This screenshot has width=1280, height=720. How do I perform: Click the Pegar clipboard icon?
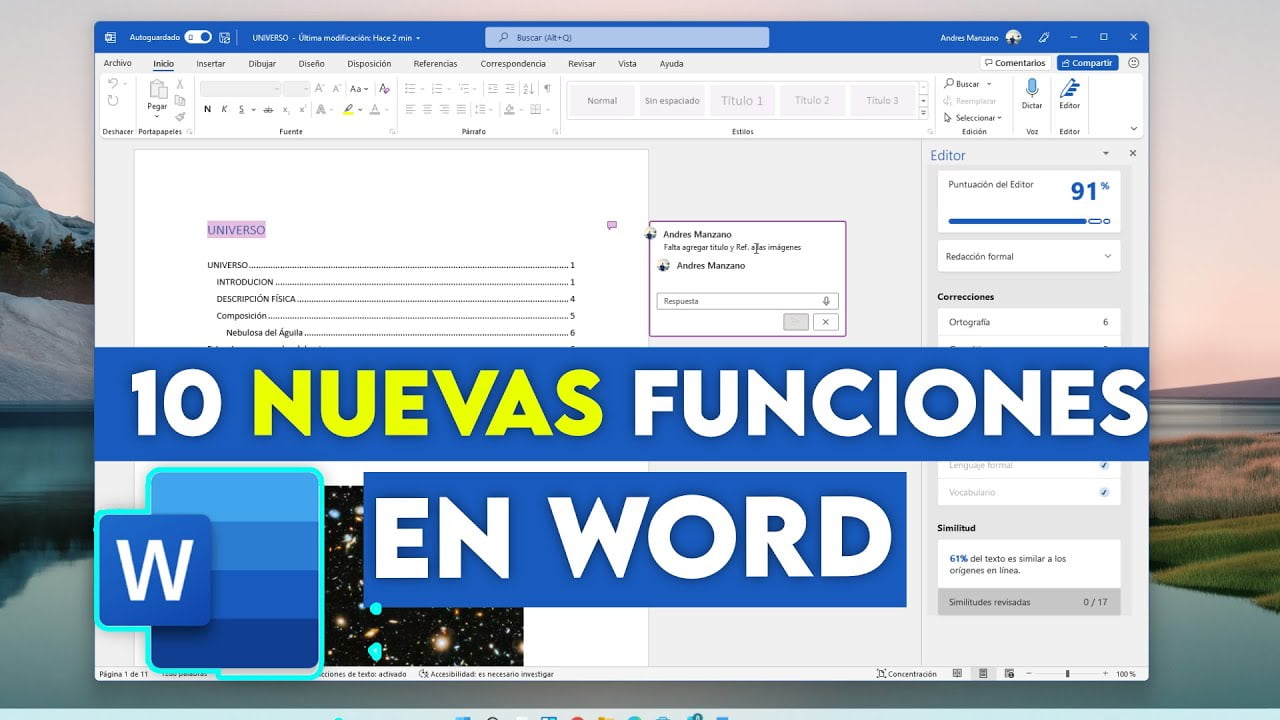tap(157, 90)
